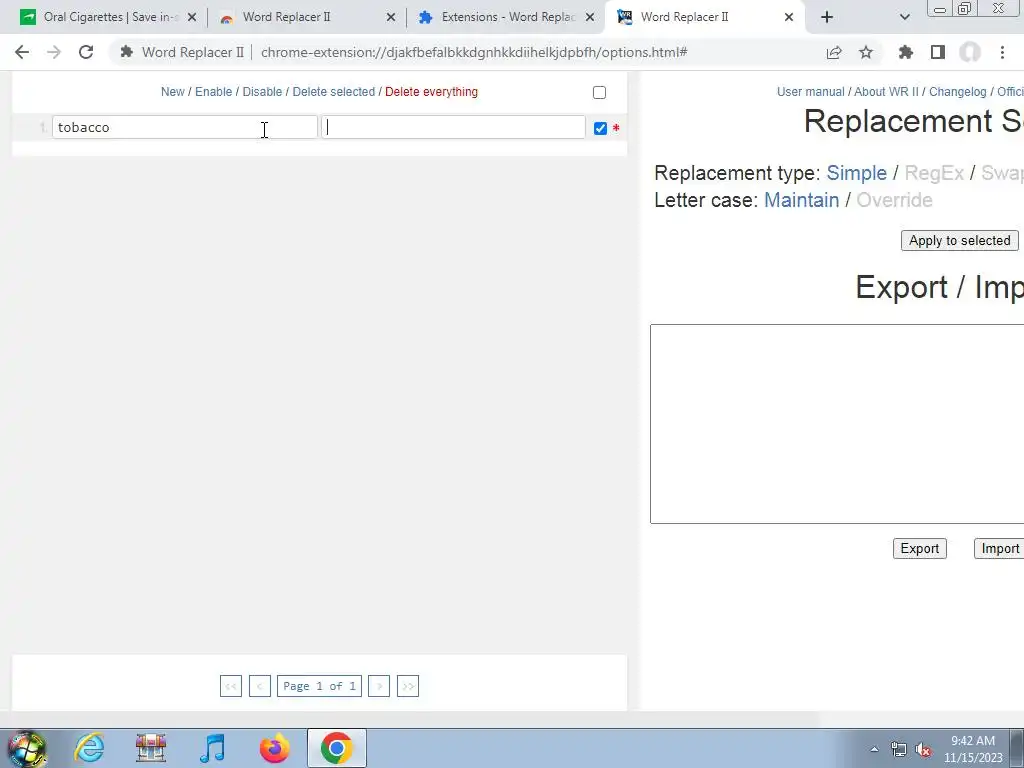Open the side panel icon in Chrome toolbar
The width and height of the screenshot is (1024, 768).
pyautogui.click(x=938, y=52)
